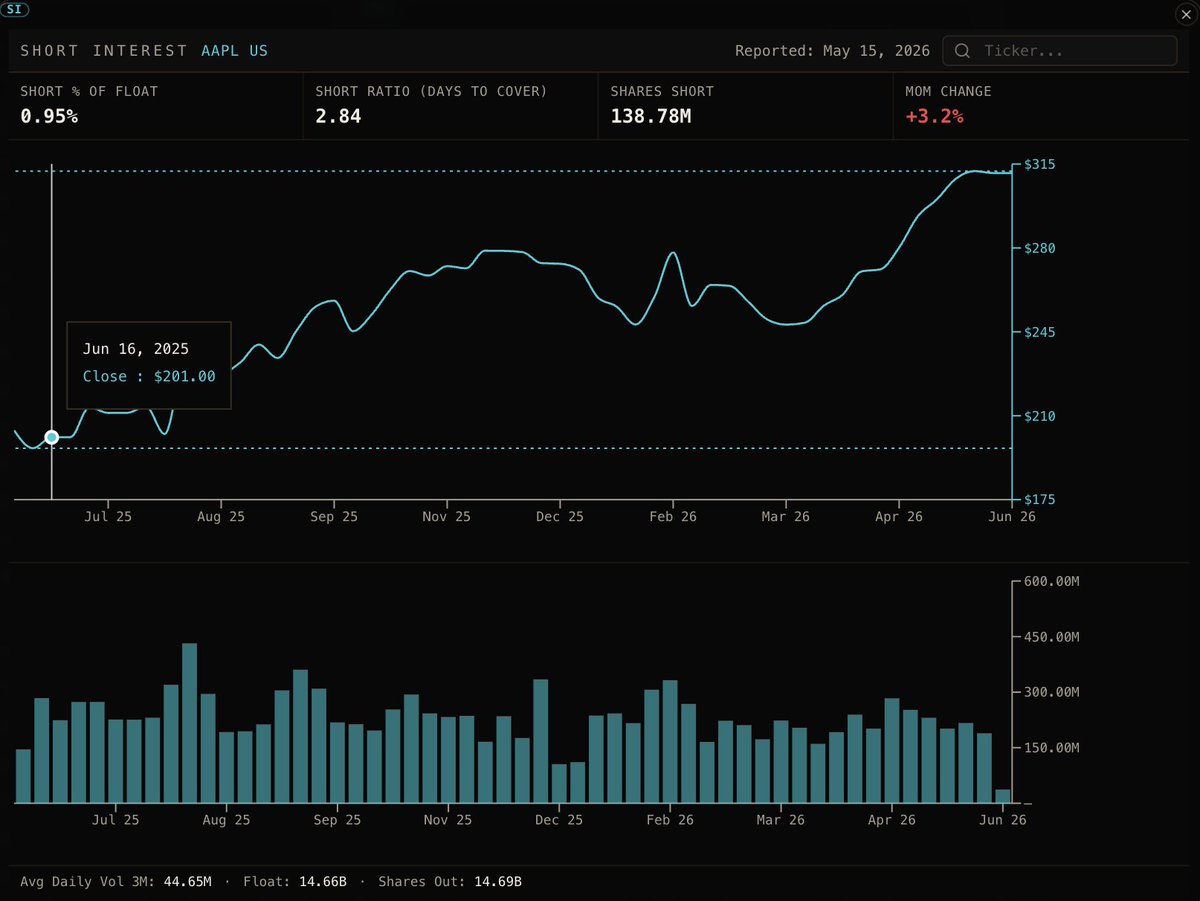Click the 150.00M volume axis label
This screenshot has width=1200, height=901.
coord(1052,748)
